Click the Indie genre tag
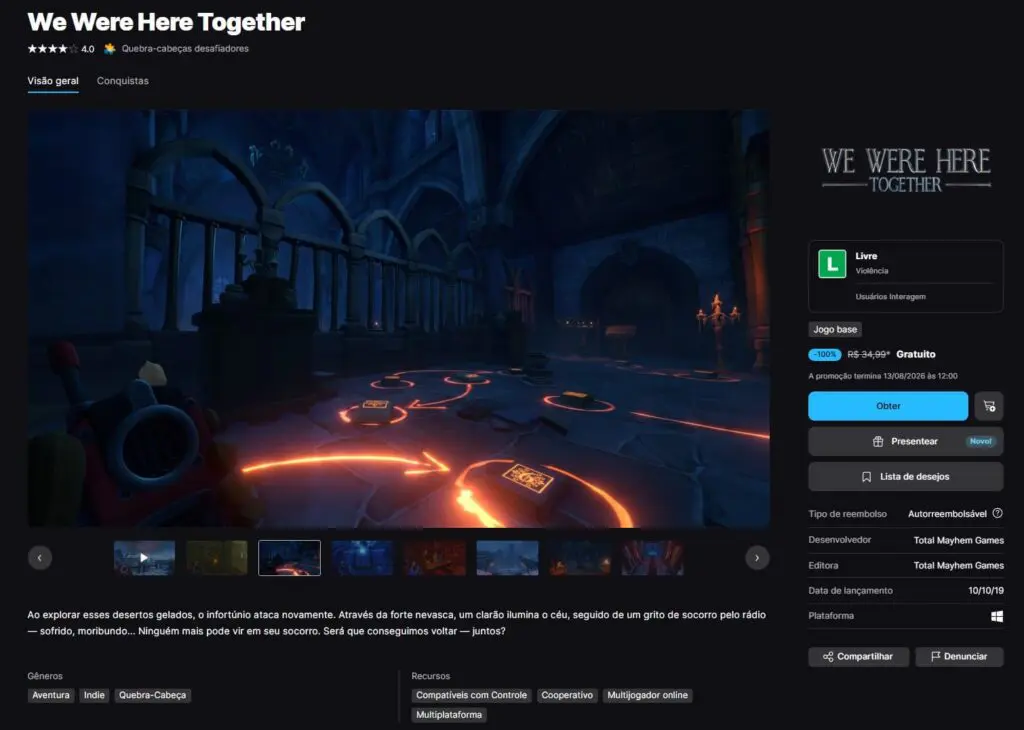The height and width of the screenshot is (730, 1024). 94,695
